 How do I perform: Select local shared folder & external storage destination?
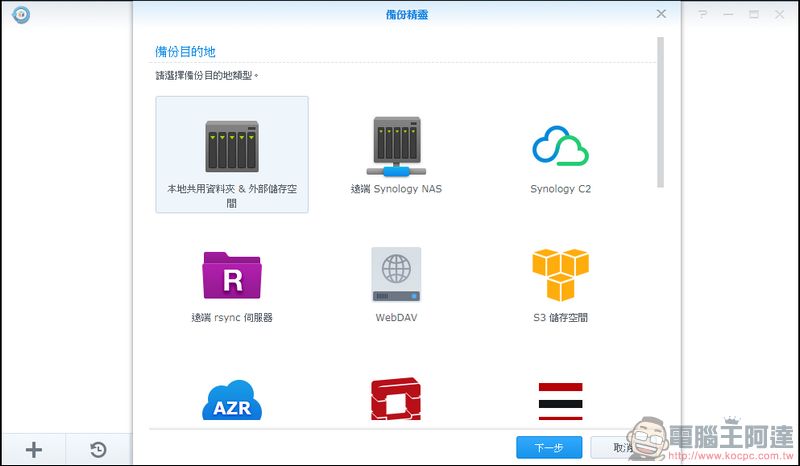232,154
